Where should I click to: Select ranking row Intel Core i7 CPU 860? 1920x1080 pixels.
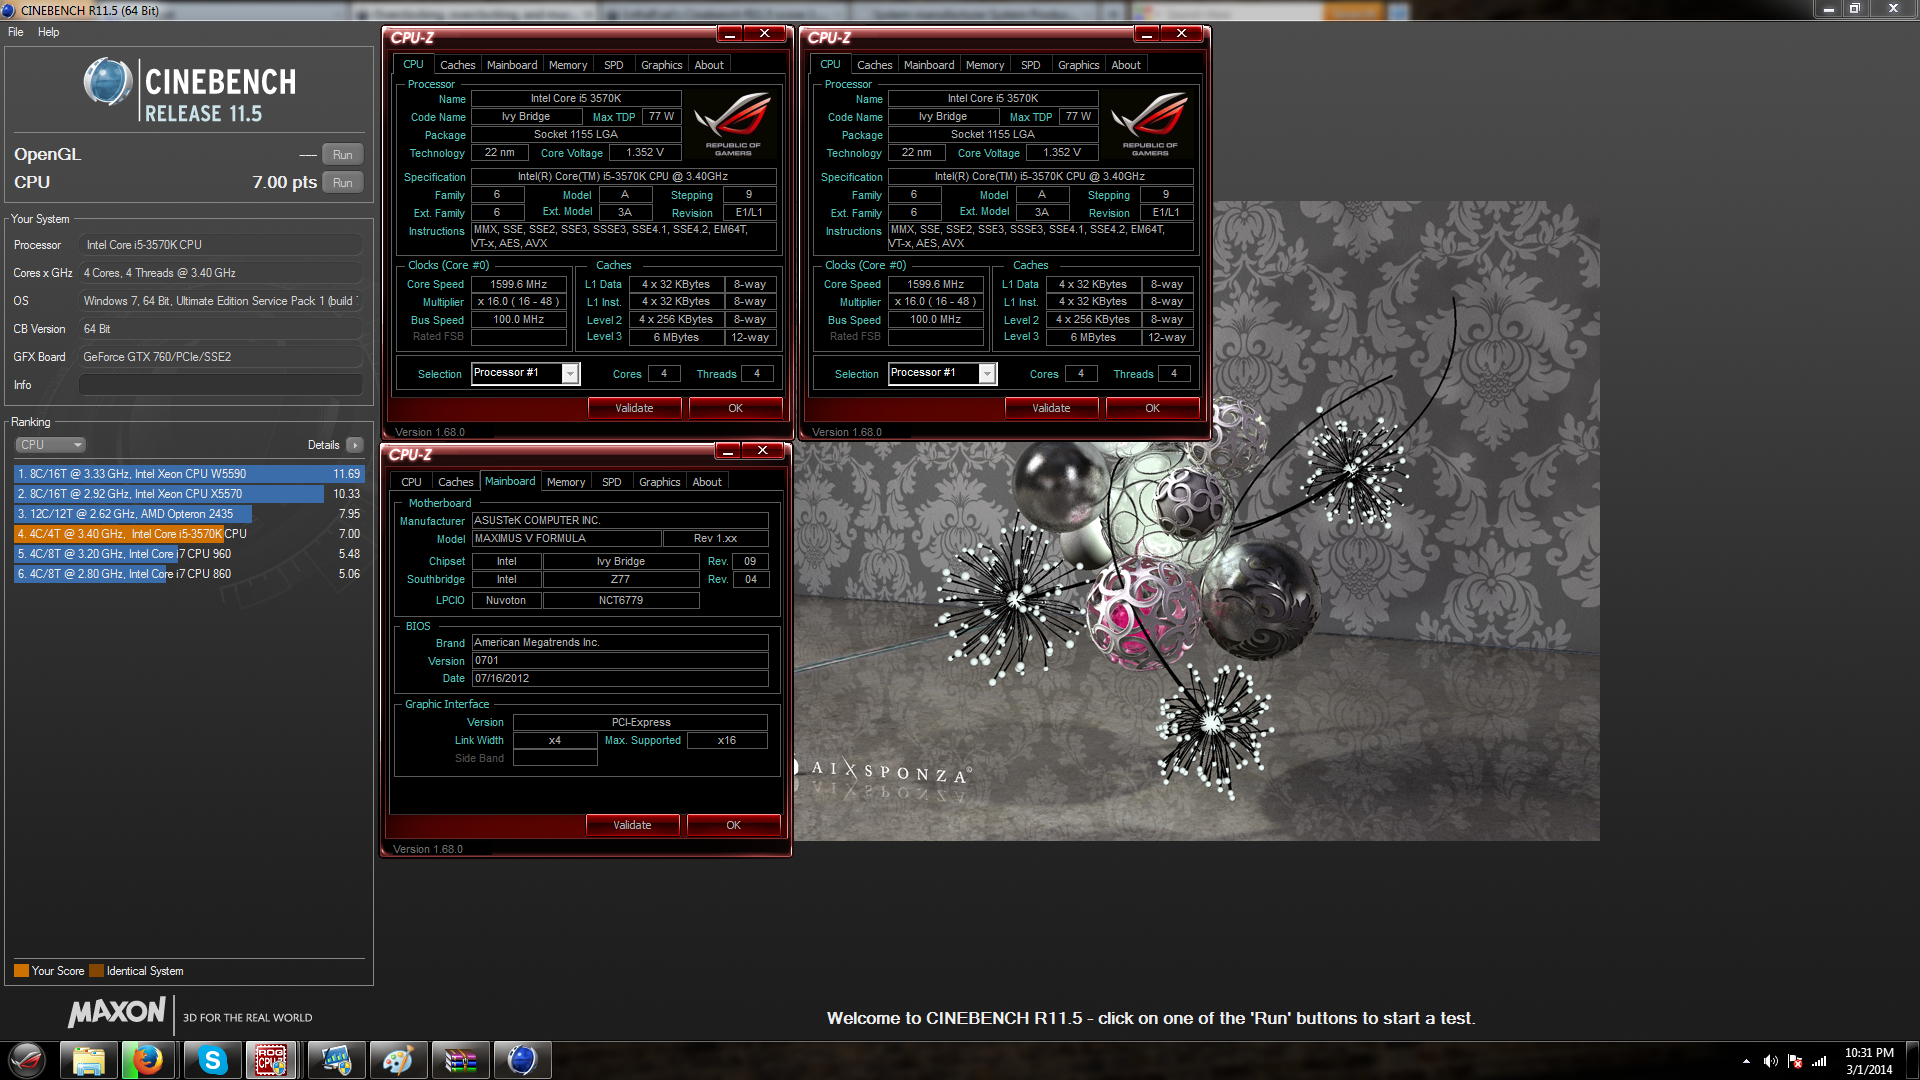(x=189, y=574)
